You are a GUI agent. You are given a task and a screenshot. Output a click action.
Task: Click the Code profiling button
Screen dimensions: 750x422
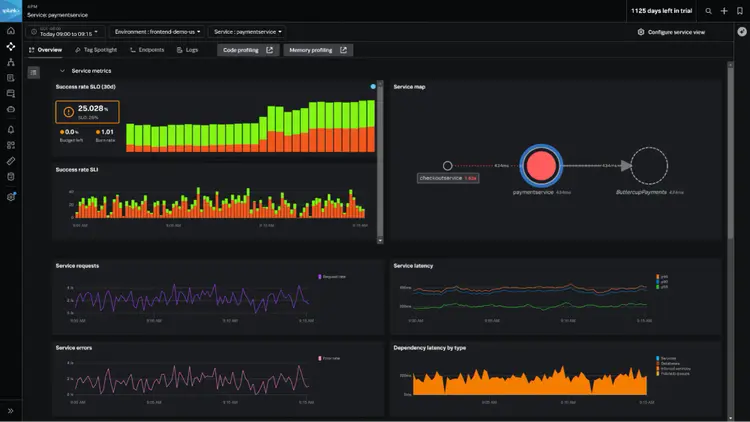(247, 50)
